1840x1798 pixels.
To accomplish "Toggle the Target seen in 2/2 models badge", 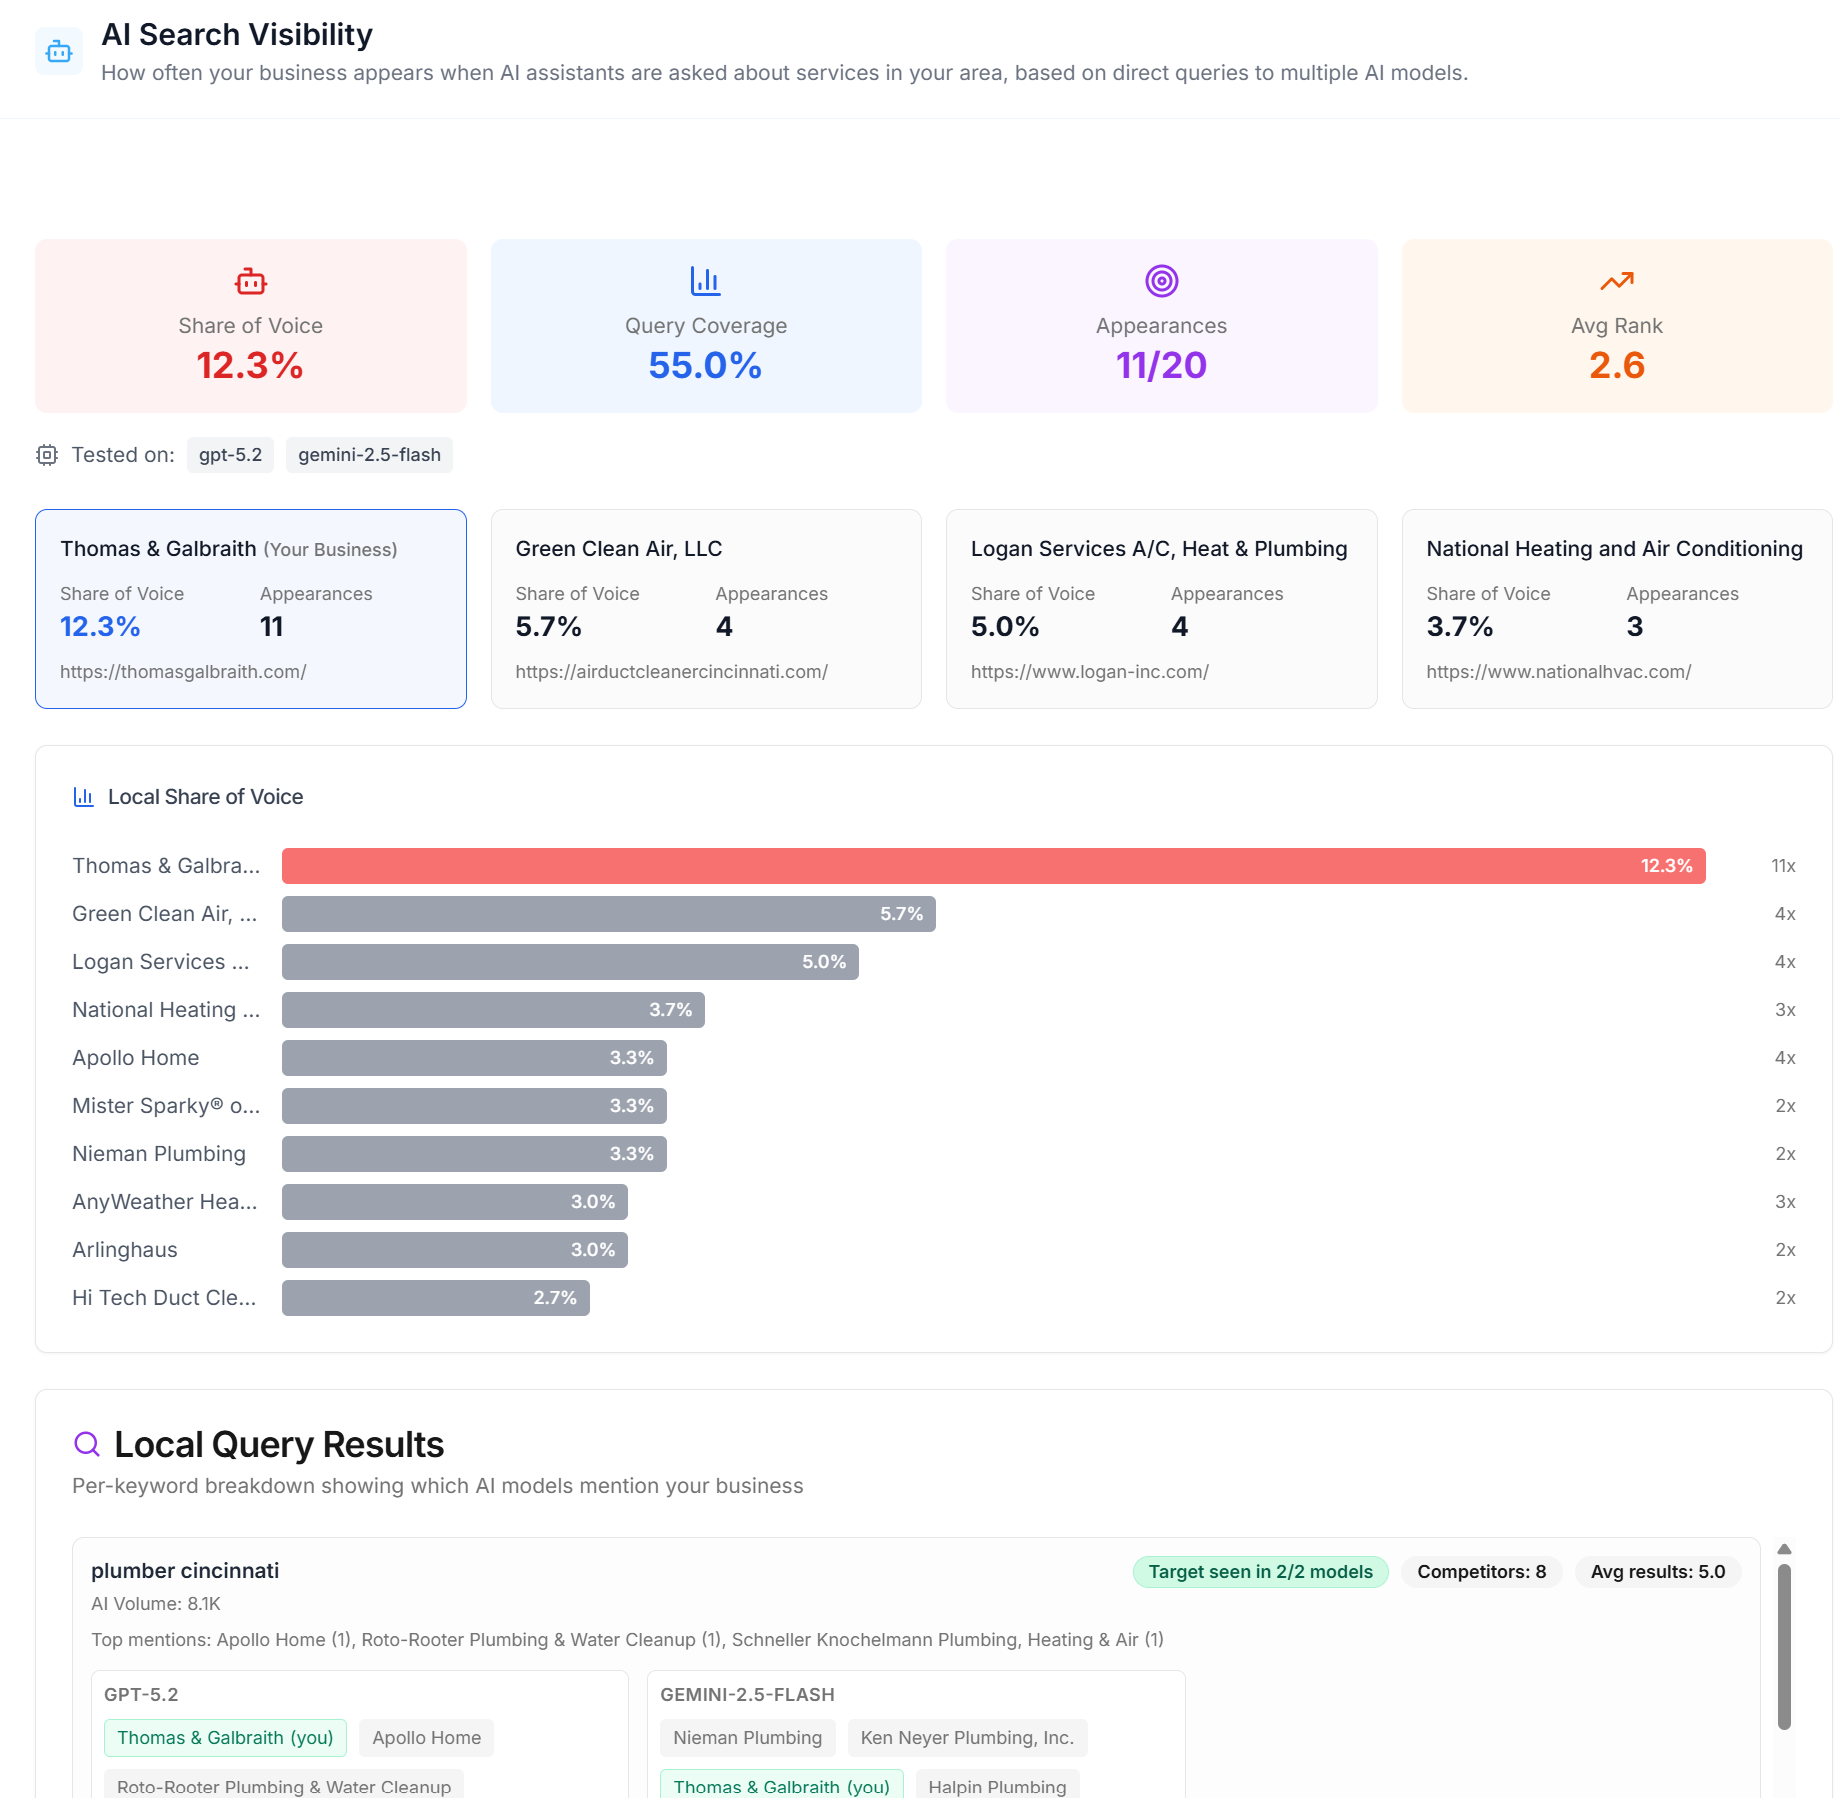I will tap(1260, 1571).
